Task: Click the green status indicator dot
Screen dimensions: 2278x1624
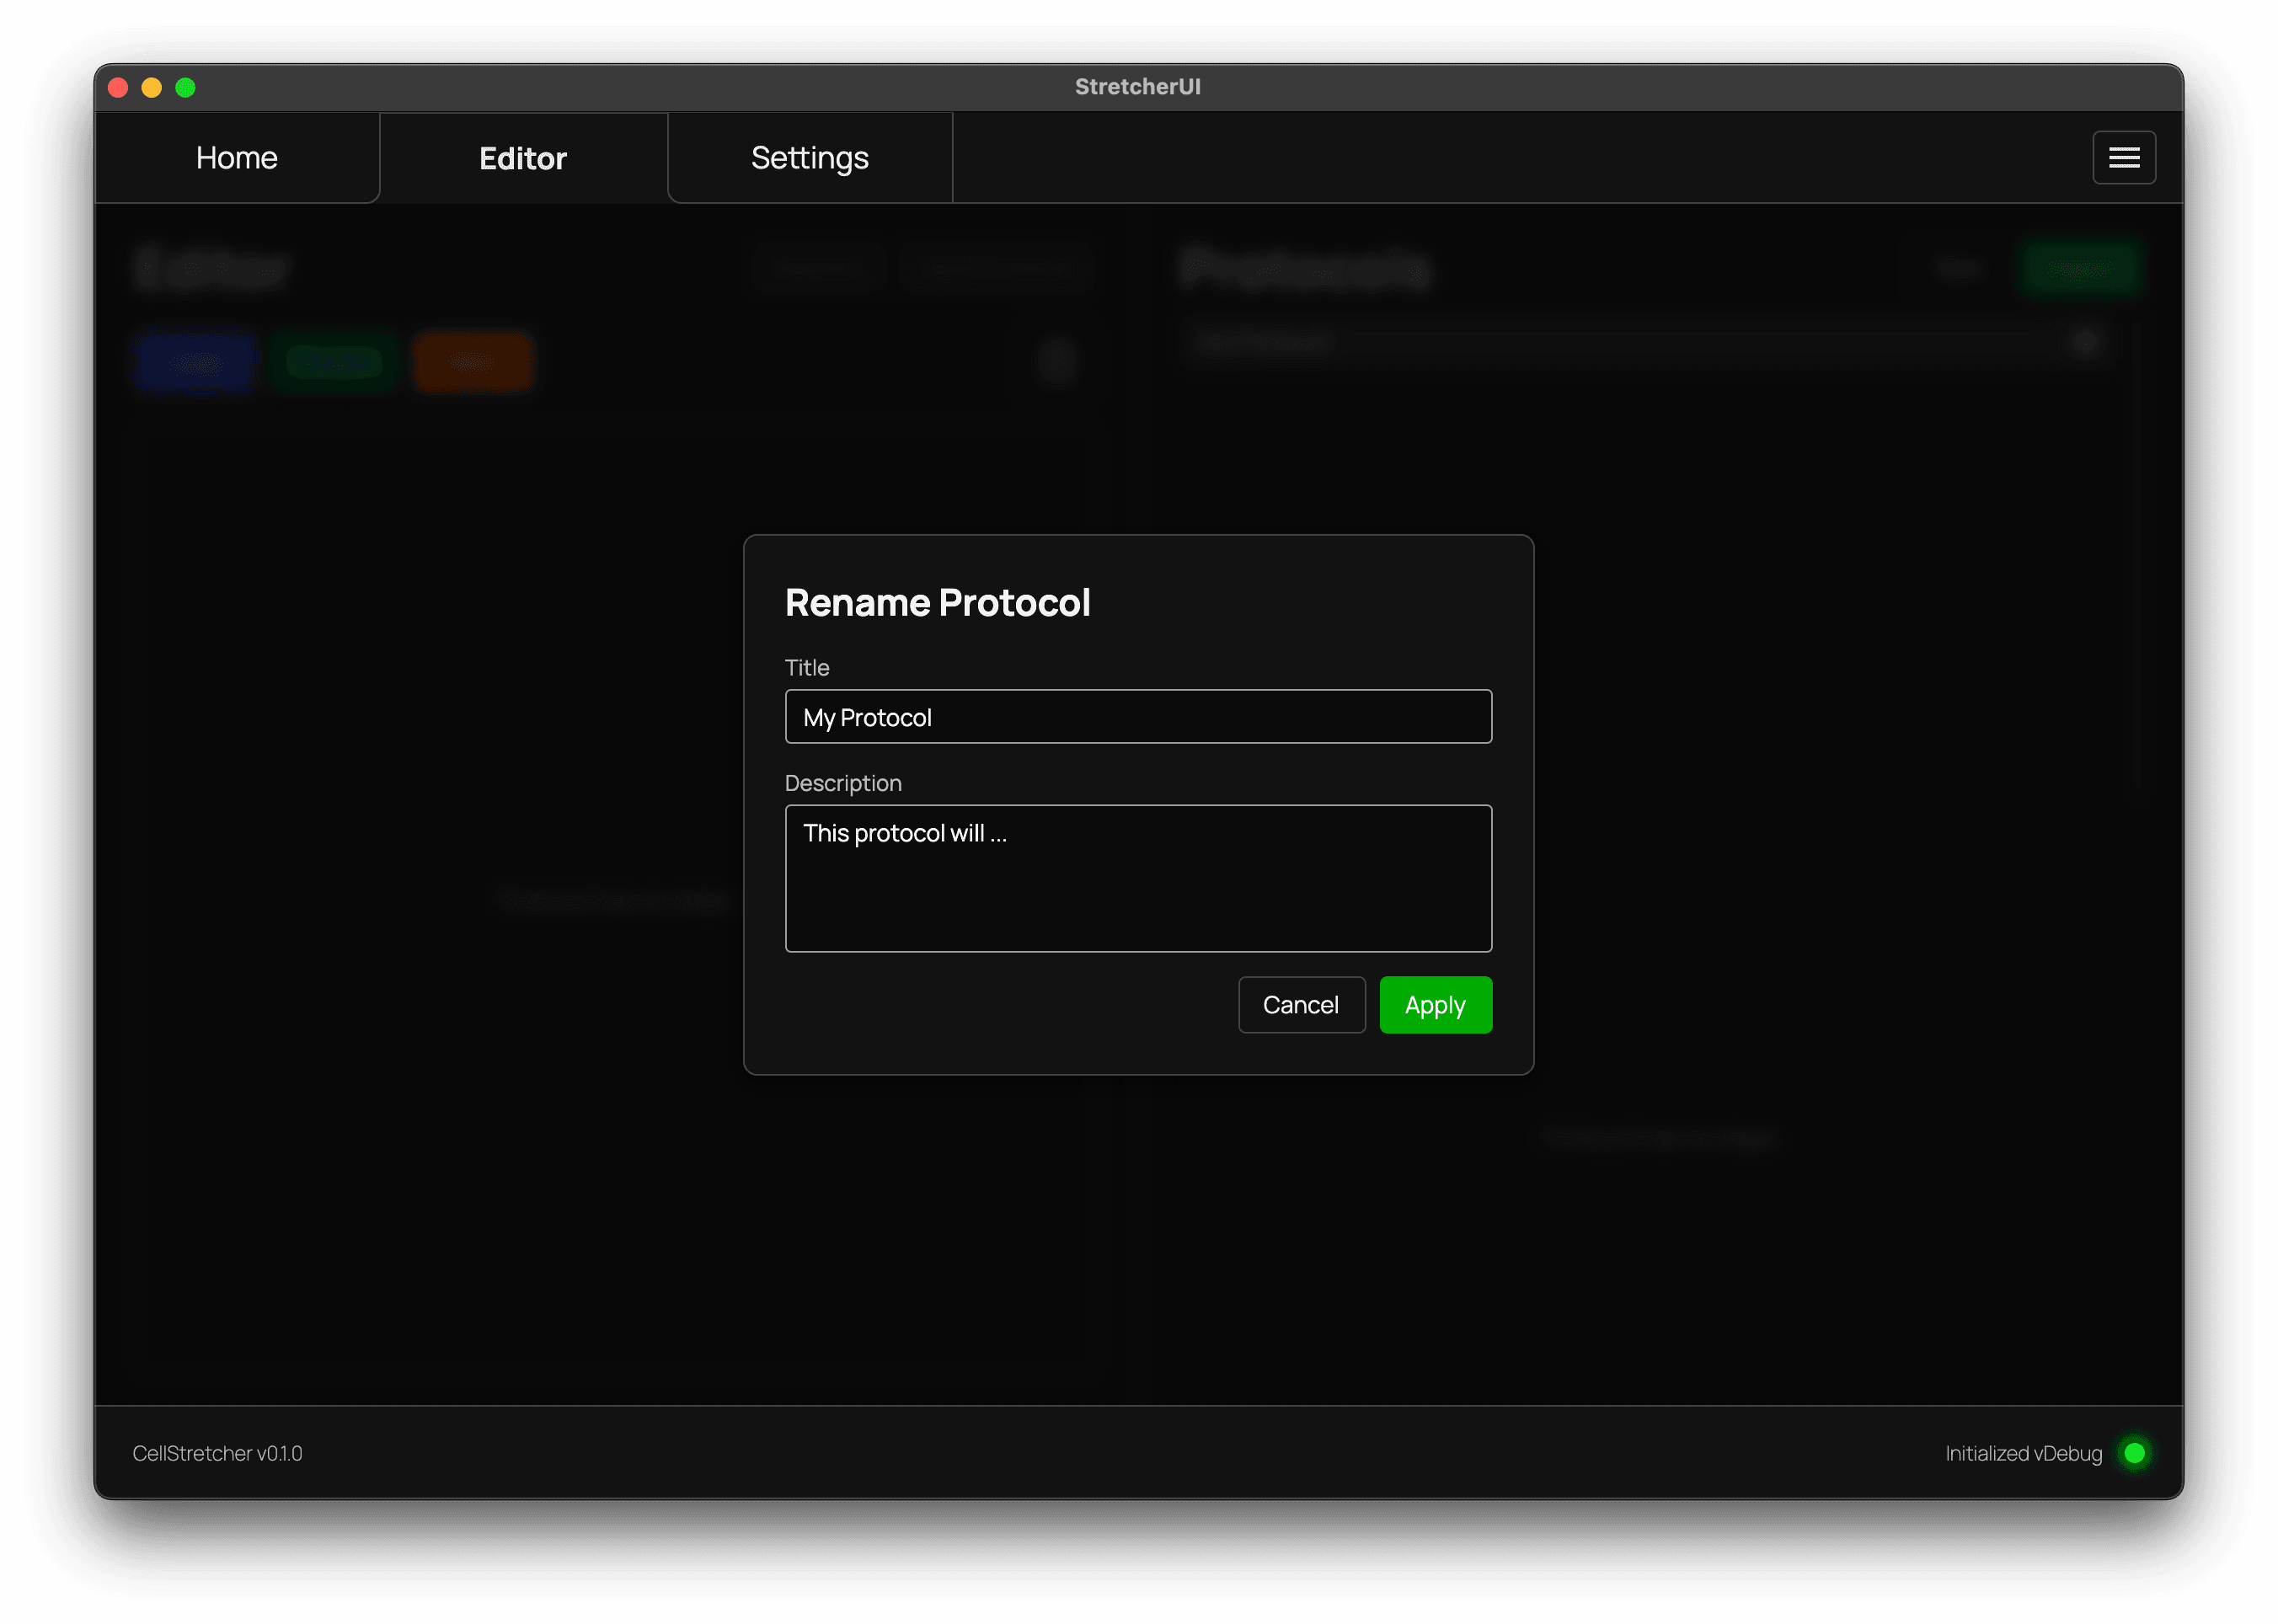Action: (2134, 1452)
